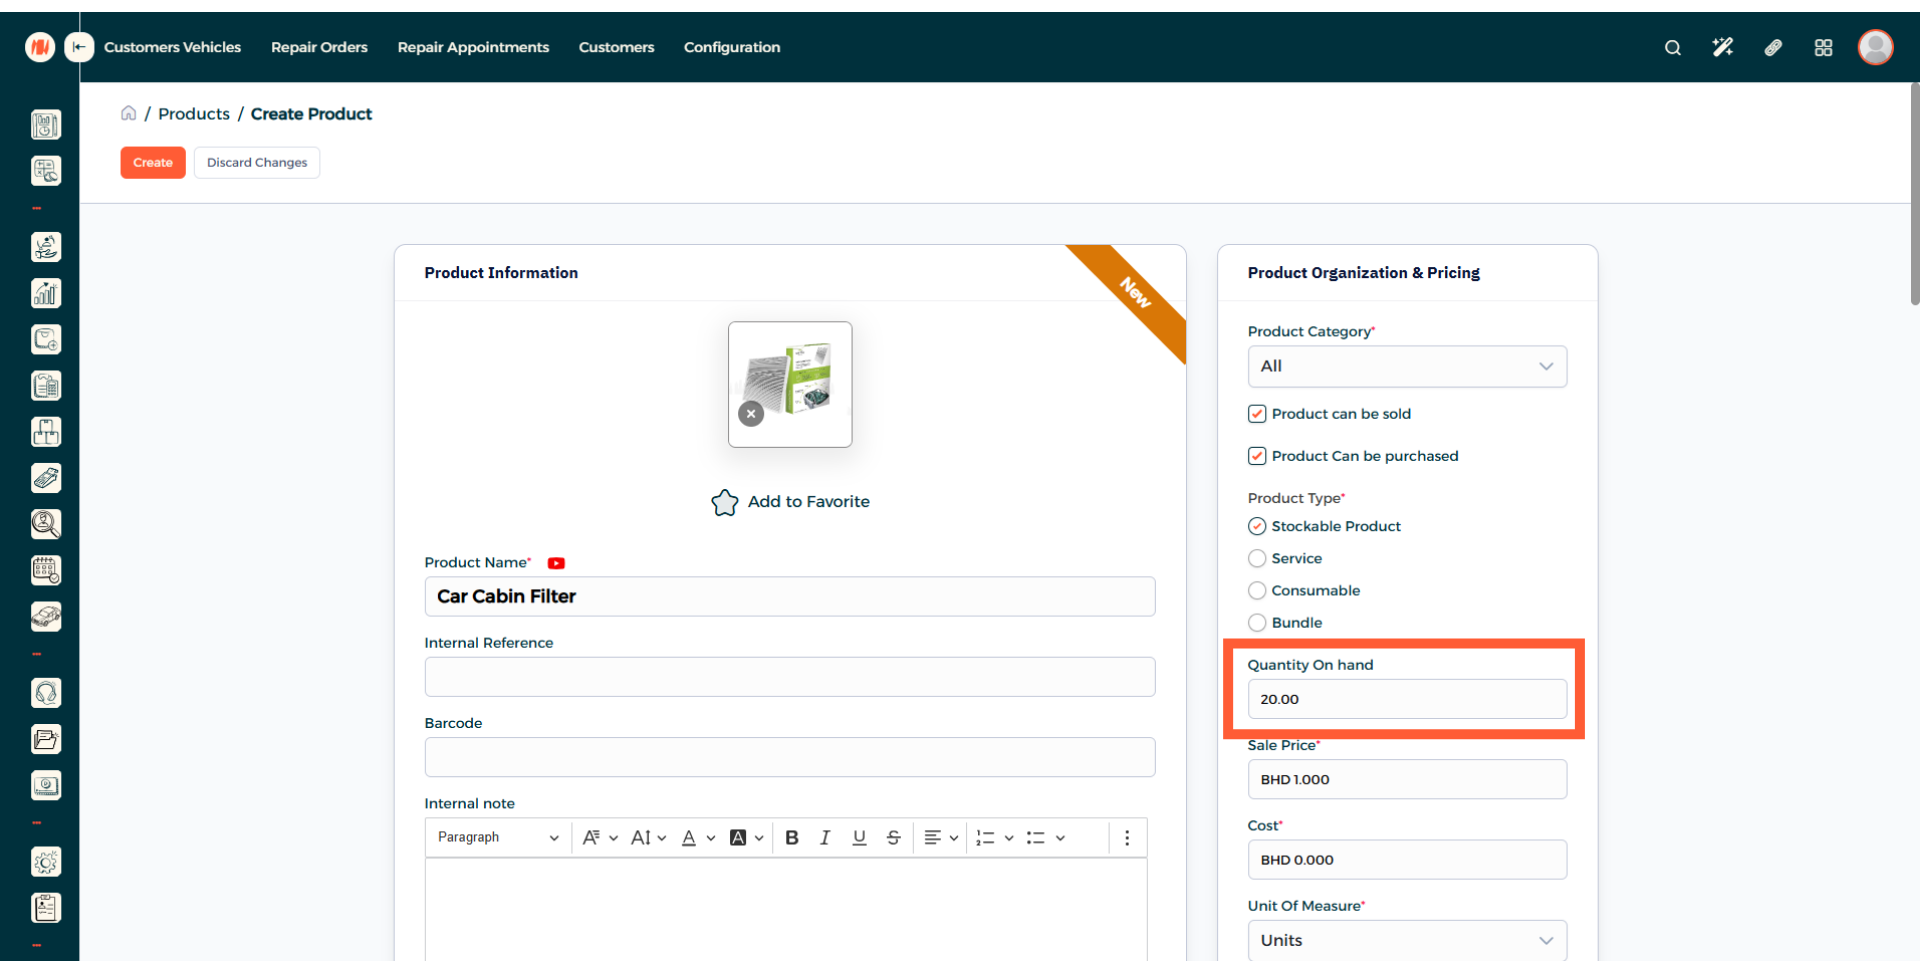Click the search magnifier icon in top bar
Viewport: 1920px width, 961px height.
pyautogui.click(x=1672, y=48)
